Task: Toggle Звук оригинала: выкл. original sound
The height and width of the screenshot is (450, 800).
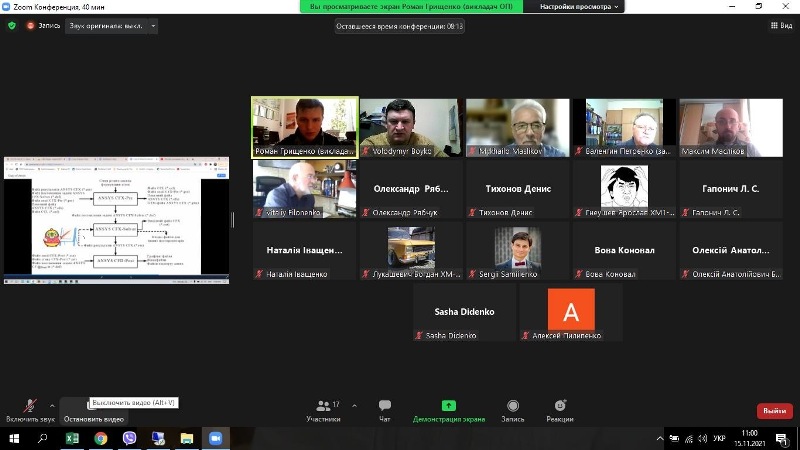Action: click(106, 26)
